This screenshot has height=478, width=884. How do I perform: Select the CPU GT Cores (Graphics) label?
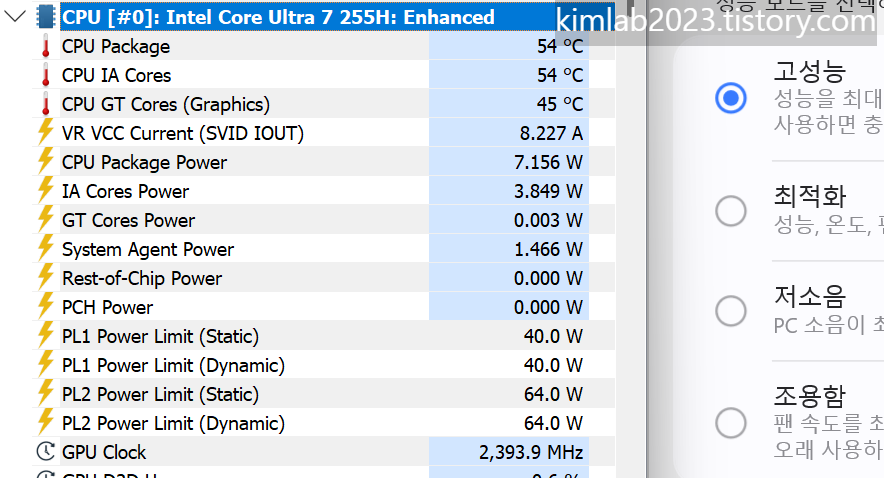[x=166, y=105]
